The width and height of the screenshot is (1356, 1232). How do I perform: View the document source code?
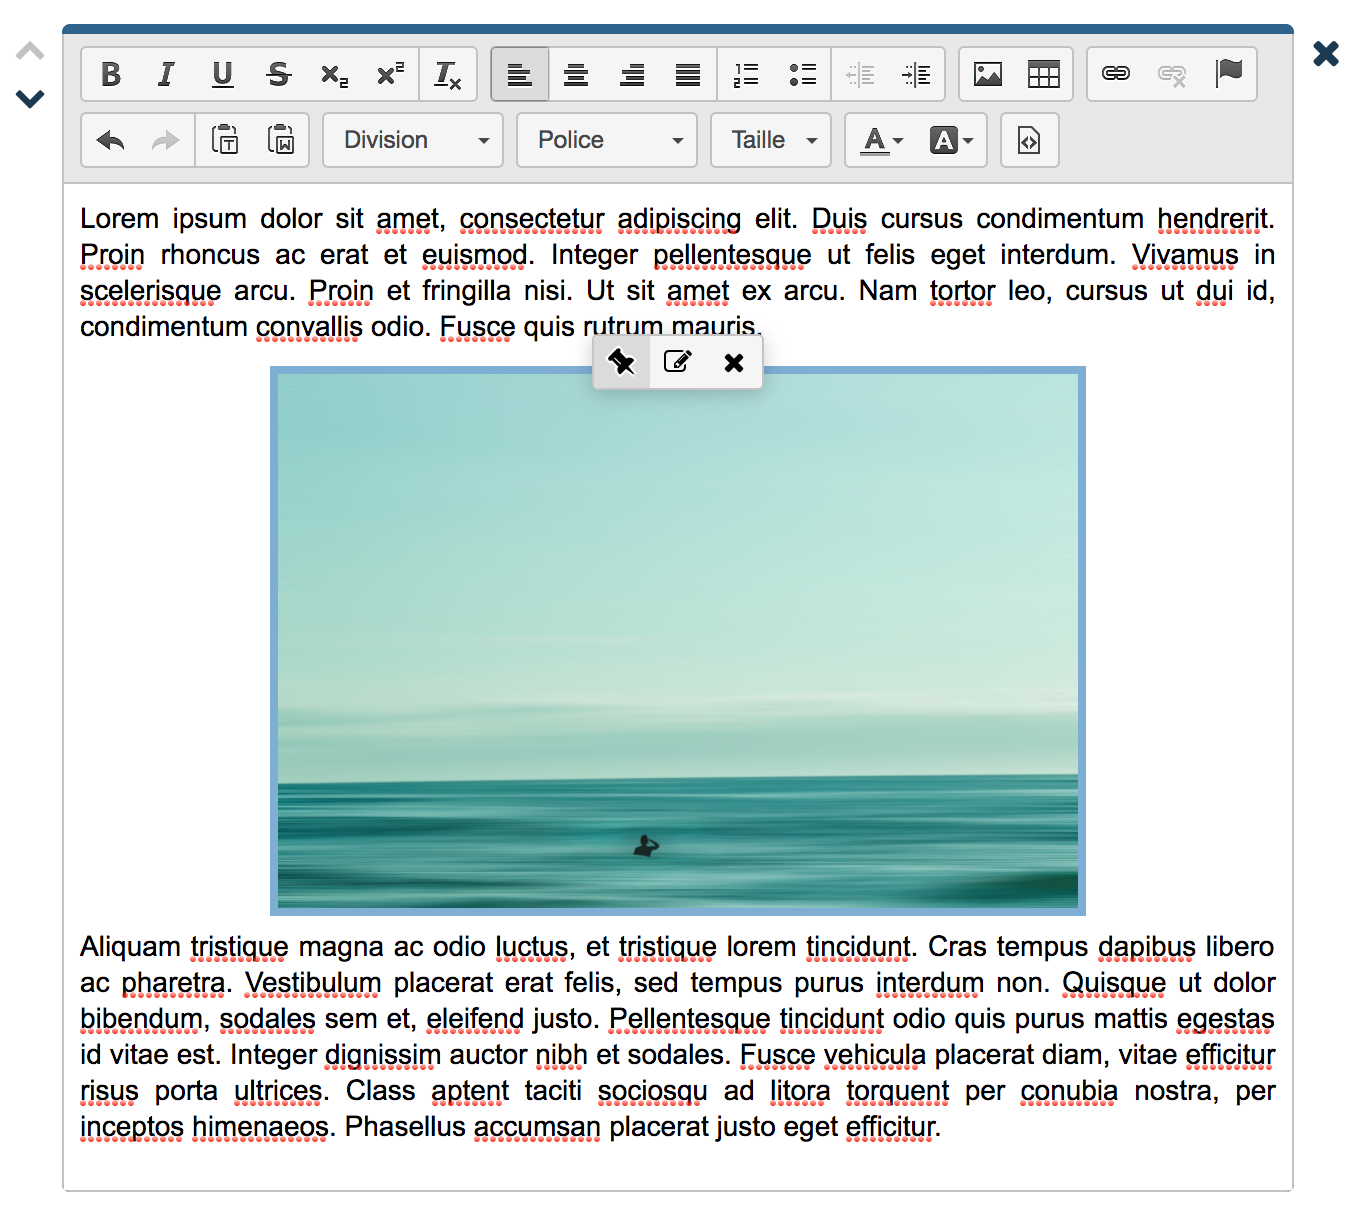click(1029, 140)
